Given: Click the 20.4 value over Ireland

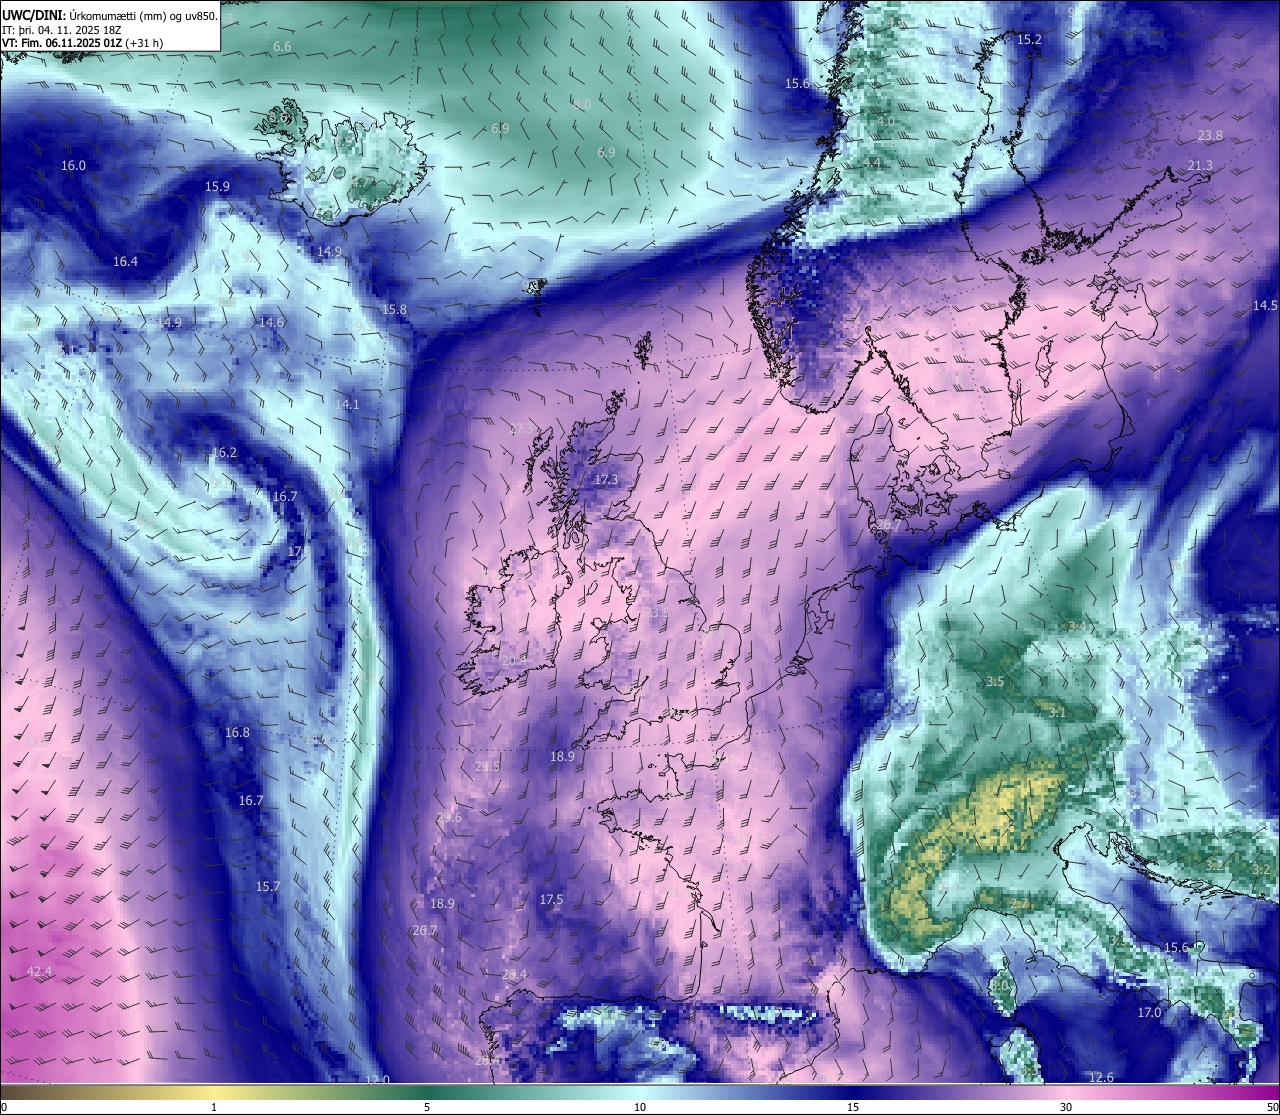Looking at the screenshot, I should 514,661.
